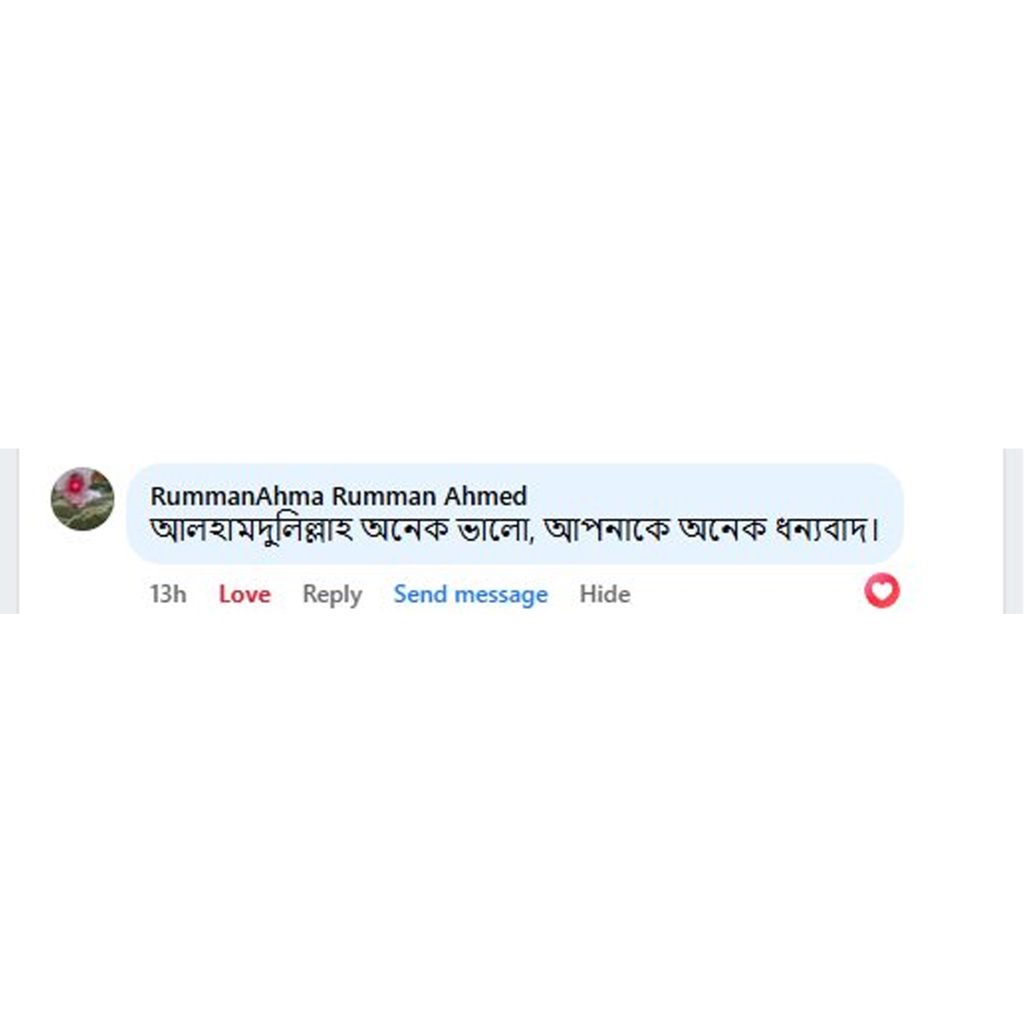Click the gray strip at the right edge
1024x1024 pixels.
point(1013,530)
